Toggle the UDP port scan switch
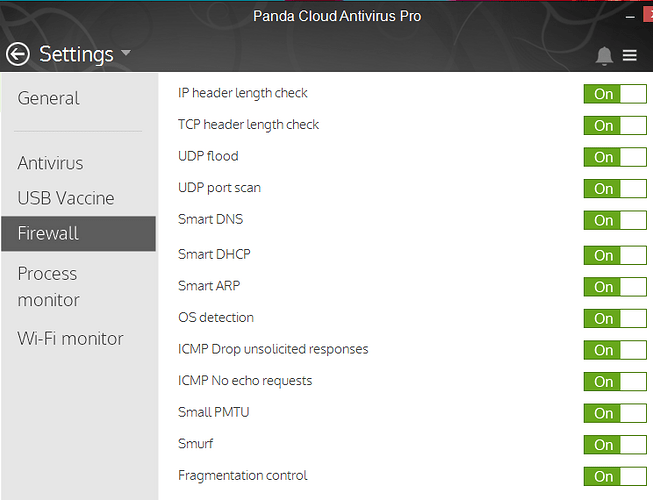653x500 pixels. click(x=615, y=188)
